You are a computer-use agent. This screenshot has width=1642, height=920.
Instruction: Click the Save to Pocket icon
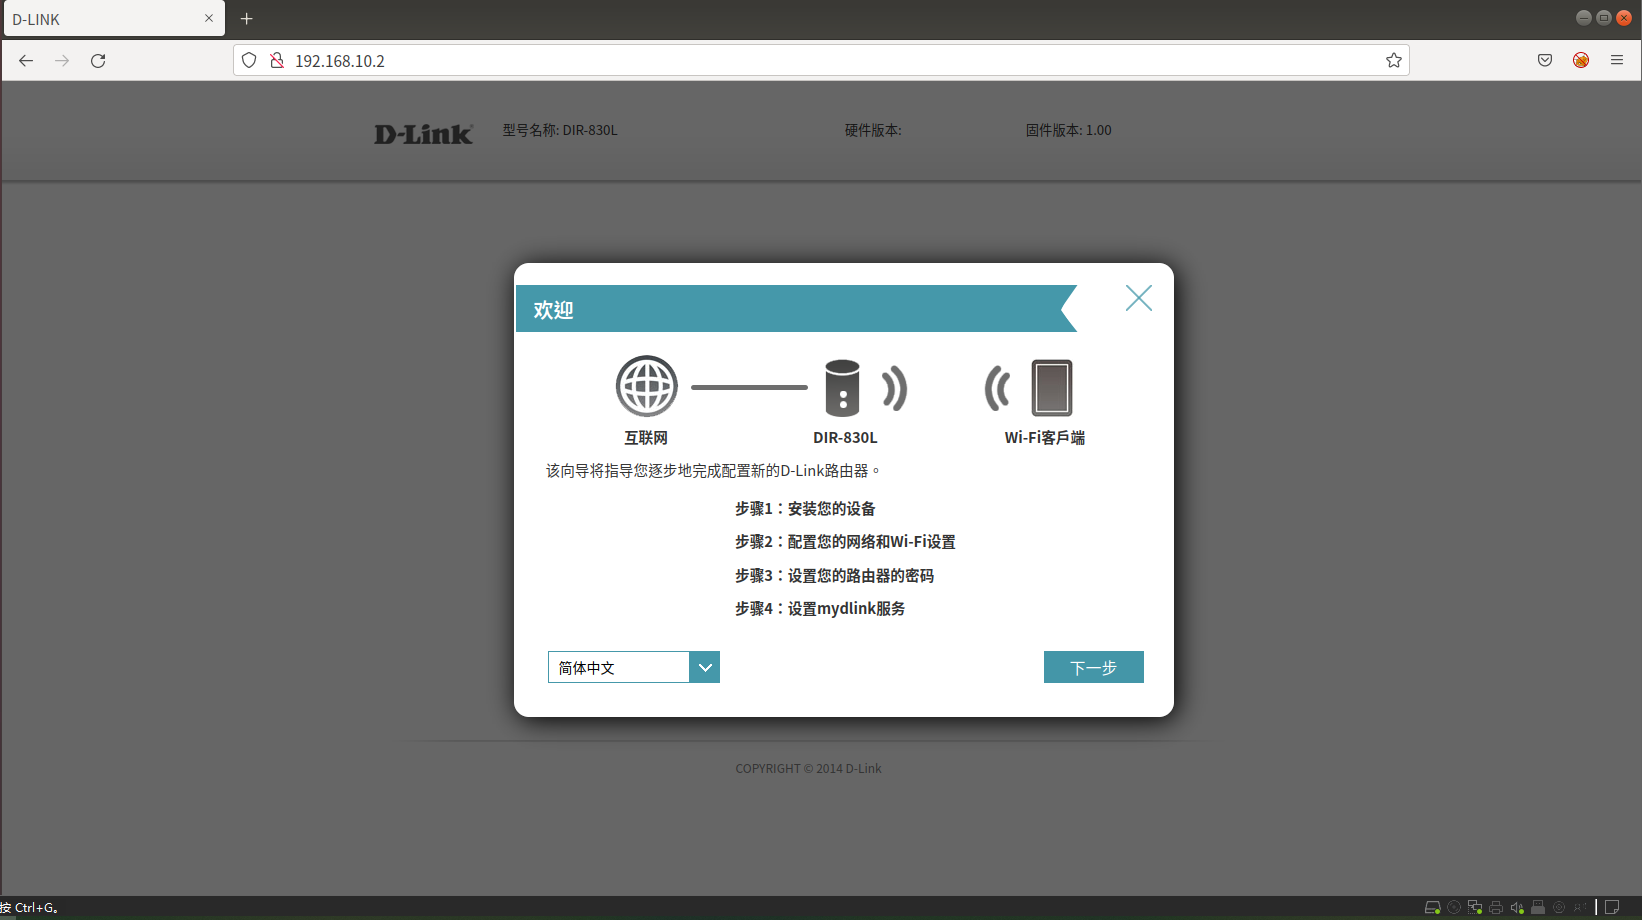pos(1545,61)
